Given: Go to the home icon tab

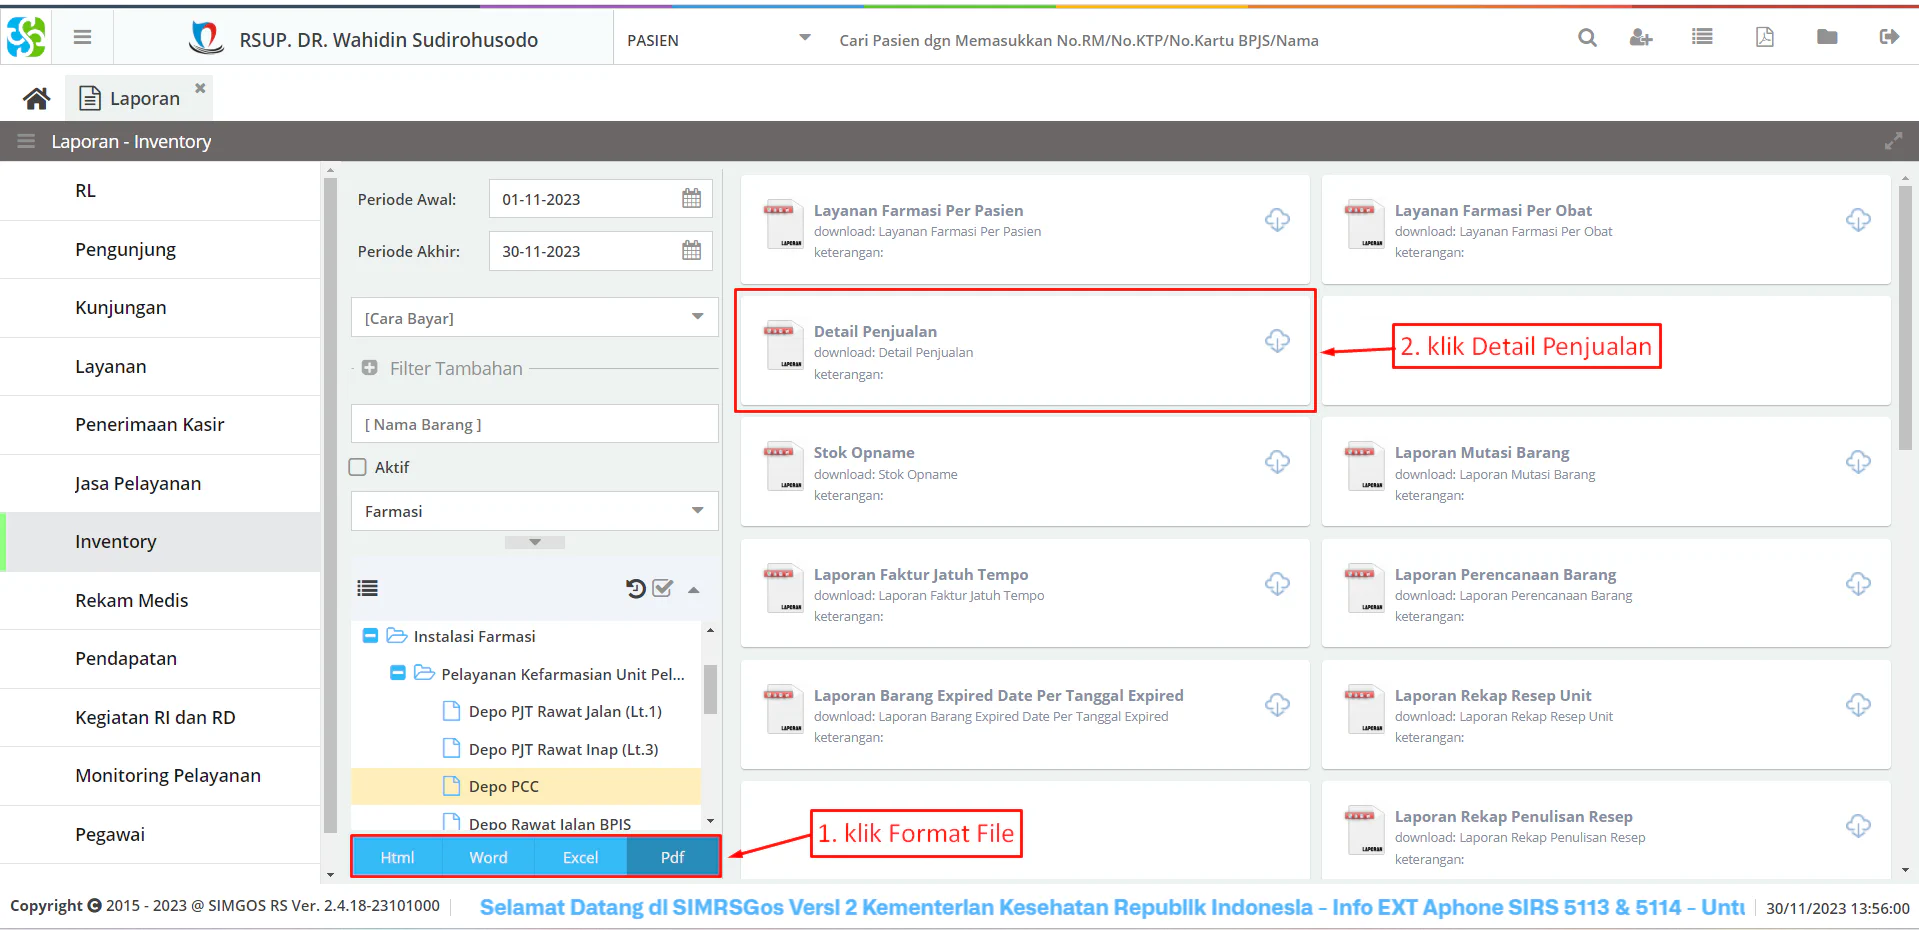Looking at the screenshot, I should point(37,98).
